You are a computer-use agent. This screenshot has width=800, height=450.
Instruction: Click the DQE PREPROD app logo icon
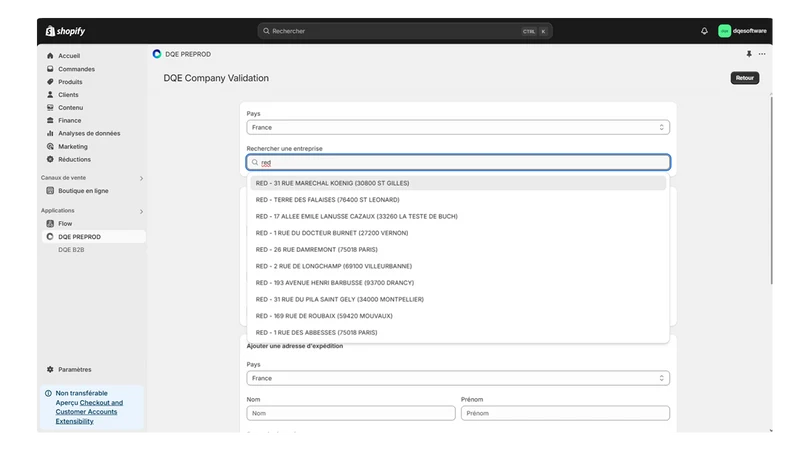pyautogui.click(x=157, y=54)
